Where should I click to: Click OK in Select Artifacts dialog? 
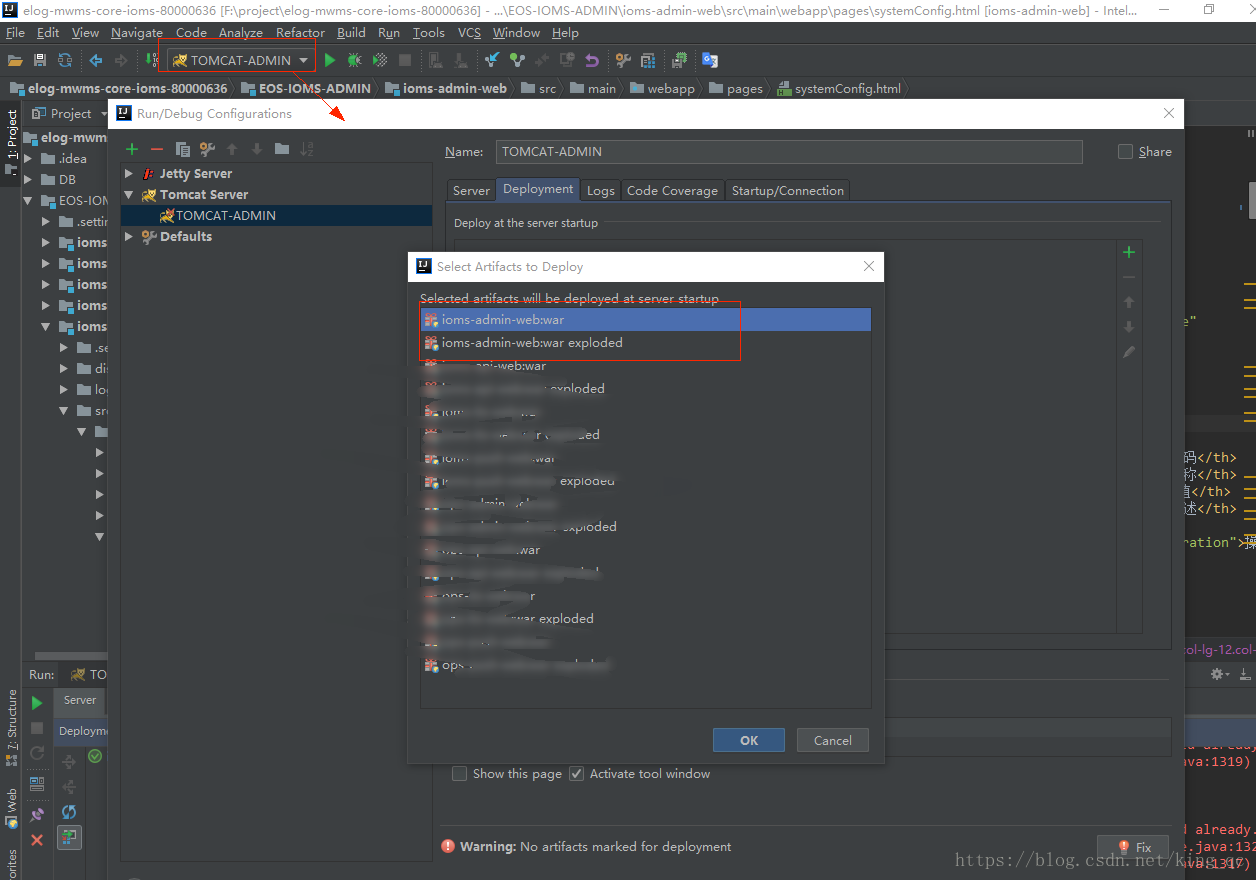click(749, 741)
